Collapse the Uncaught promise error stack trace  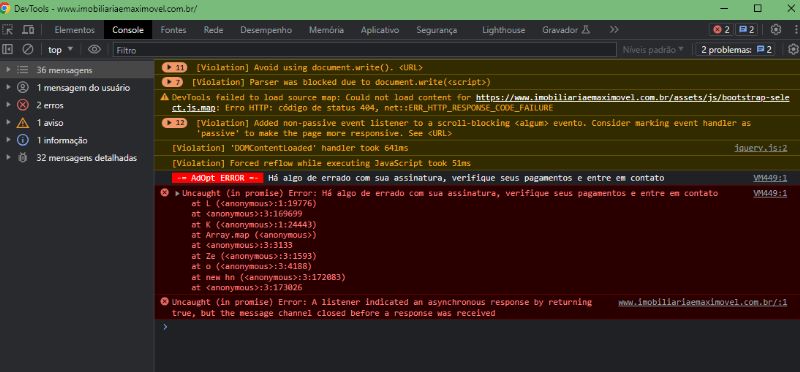coord(178,194)
